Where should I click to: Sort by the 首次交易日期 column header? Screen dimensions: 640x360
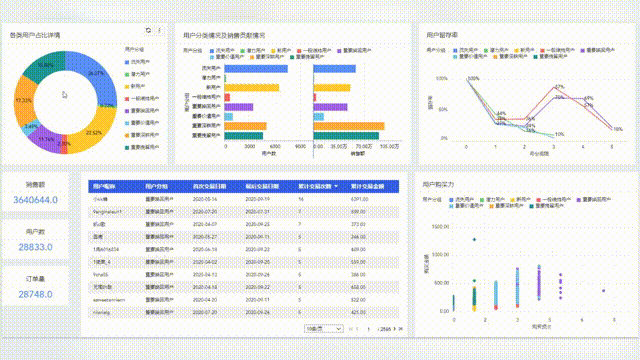click(x=209, y=186)
